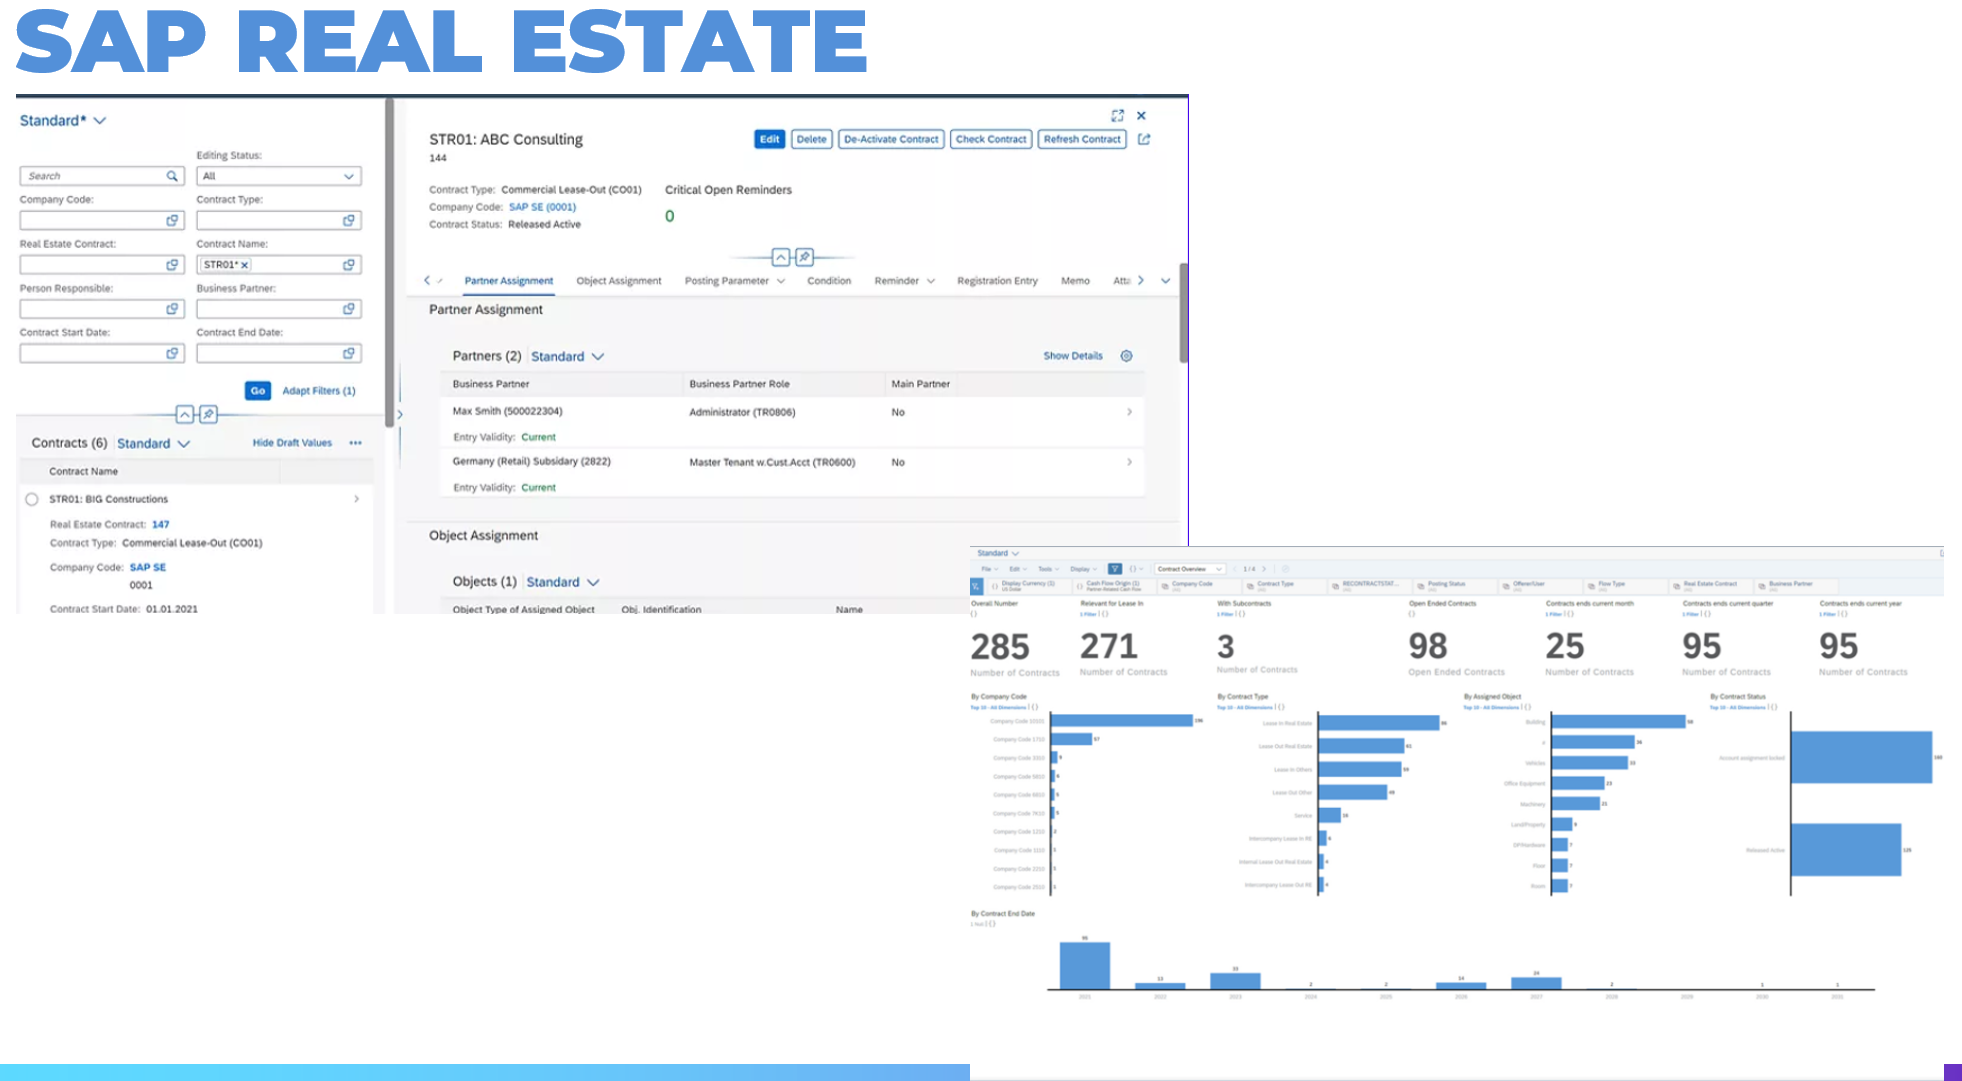Open value help for Contract Start Date field
The width and height of the screenshot is (1962, 1081).
[172, 353]
